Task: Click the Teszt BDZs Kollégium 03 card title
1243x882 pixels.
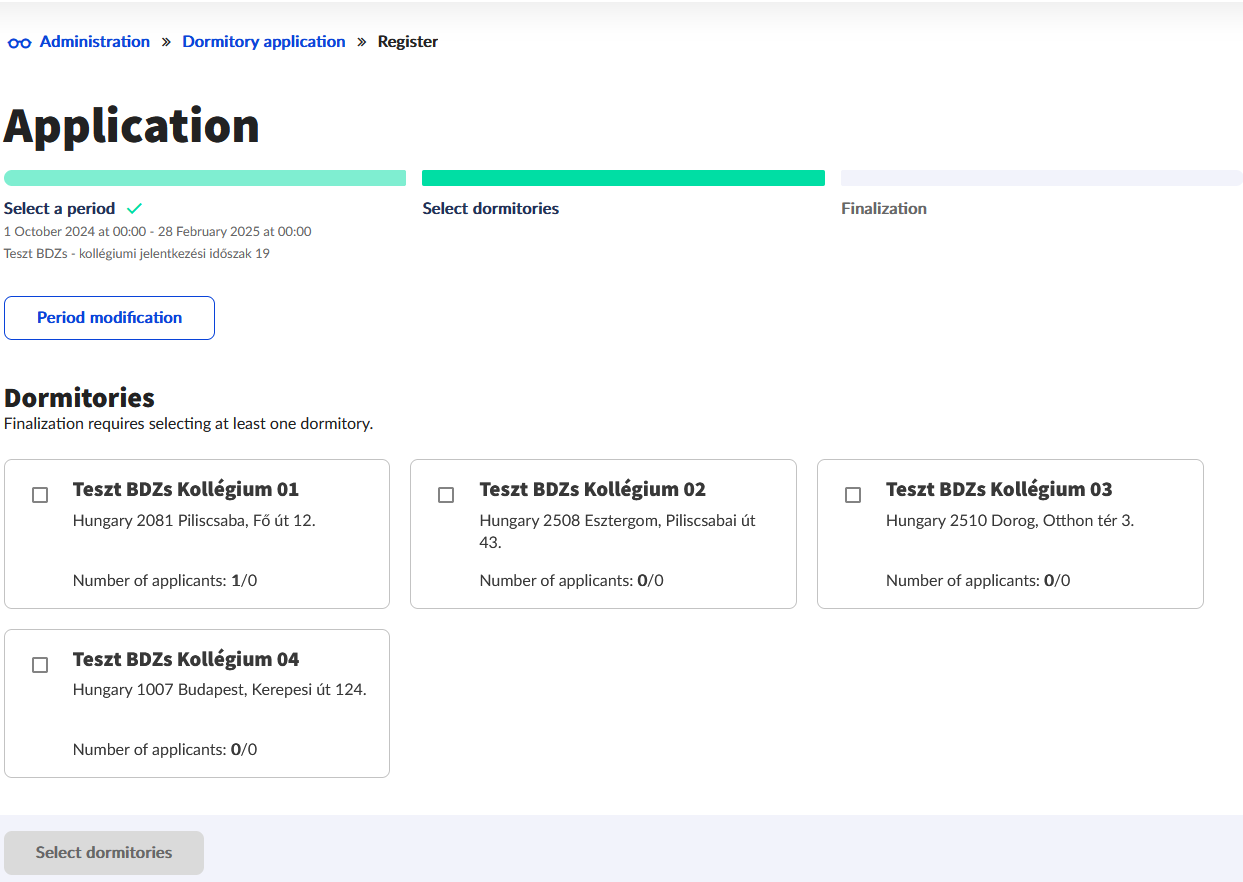Action: coord(998,489)
